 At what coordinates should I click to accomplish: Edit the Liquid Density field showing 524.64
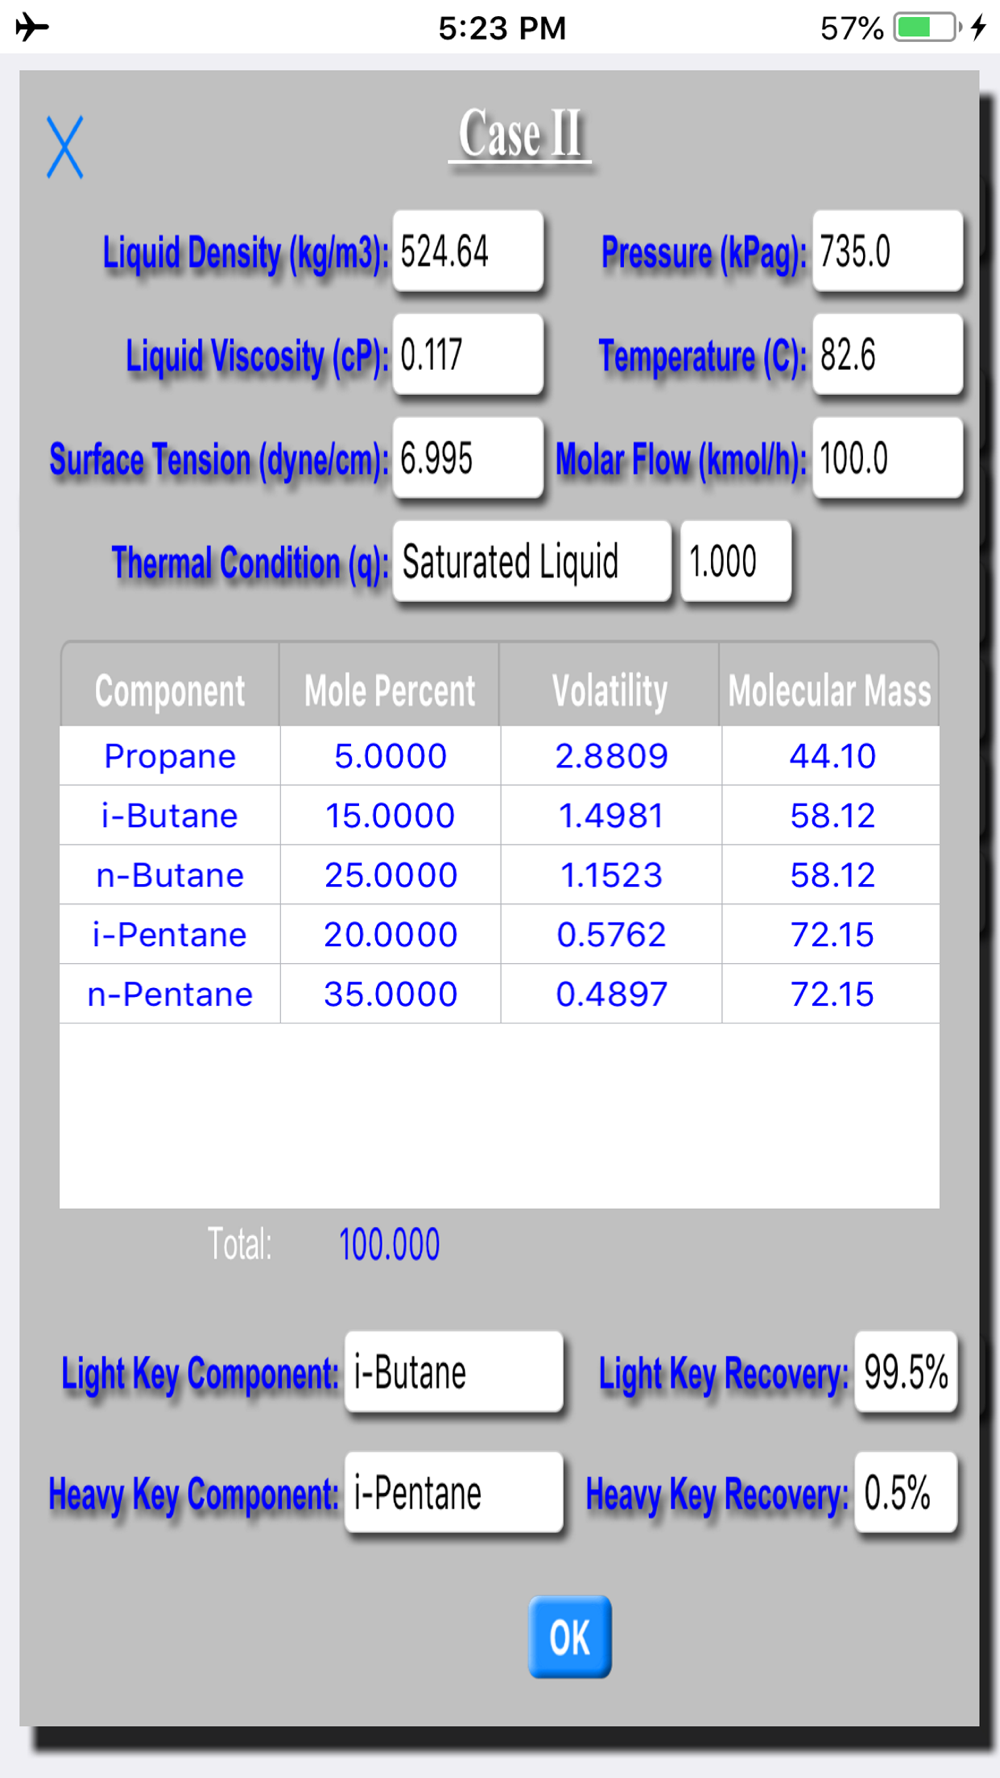(468, 251)
